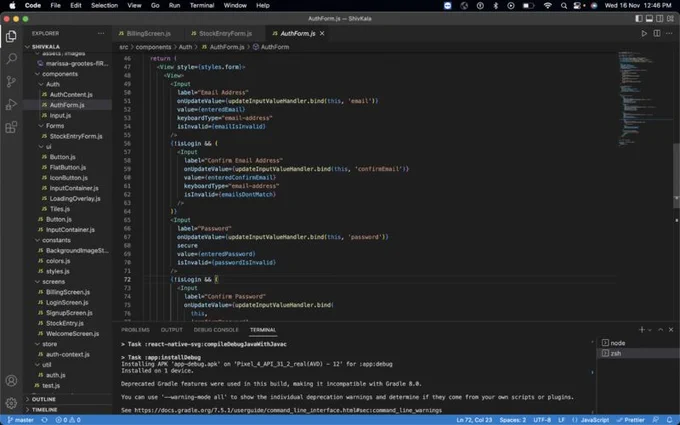The image size is (680, 425).
Task: Split the editor to the right
Action: click(x=657, y=33)
